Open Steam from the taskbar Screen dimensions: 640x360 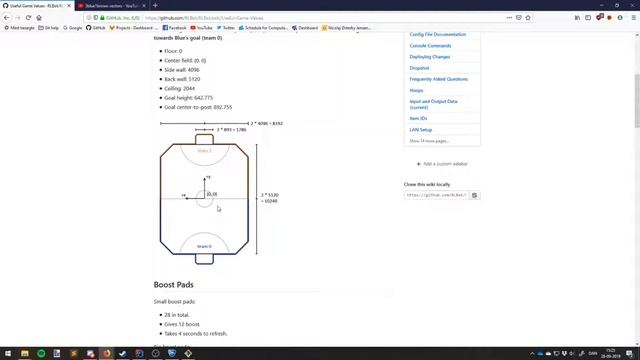click(x=122, y=353)
